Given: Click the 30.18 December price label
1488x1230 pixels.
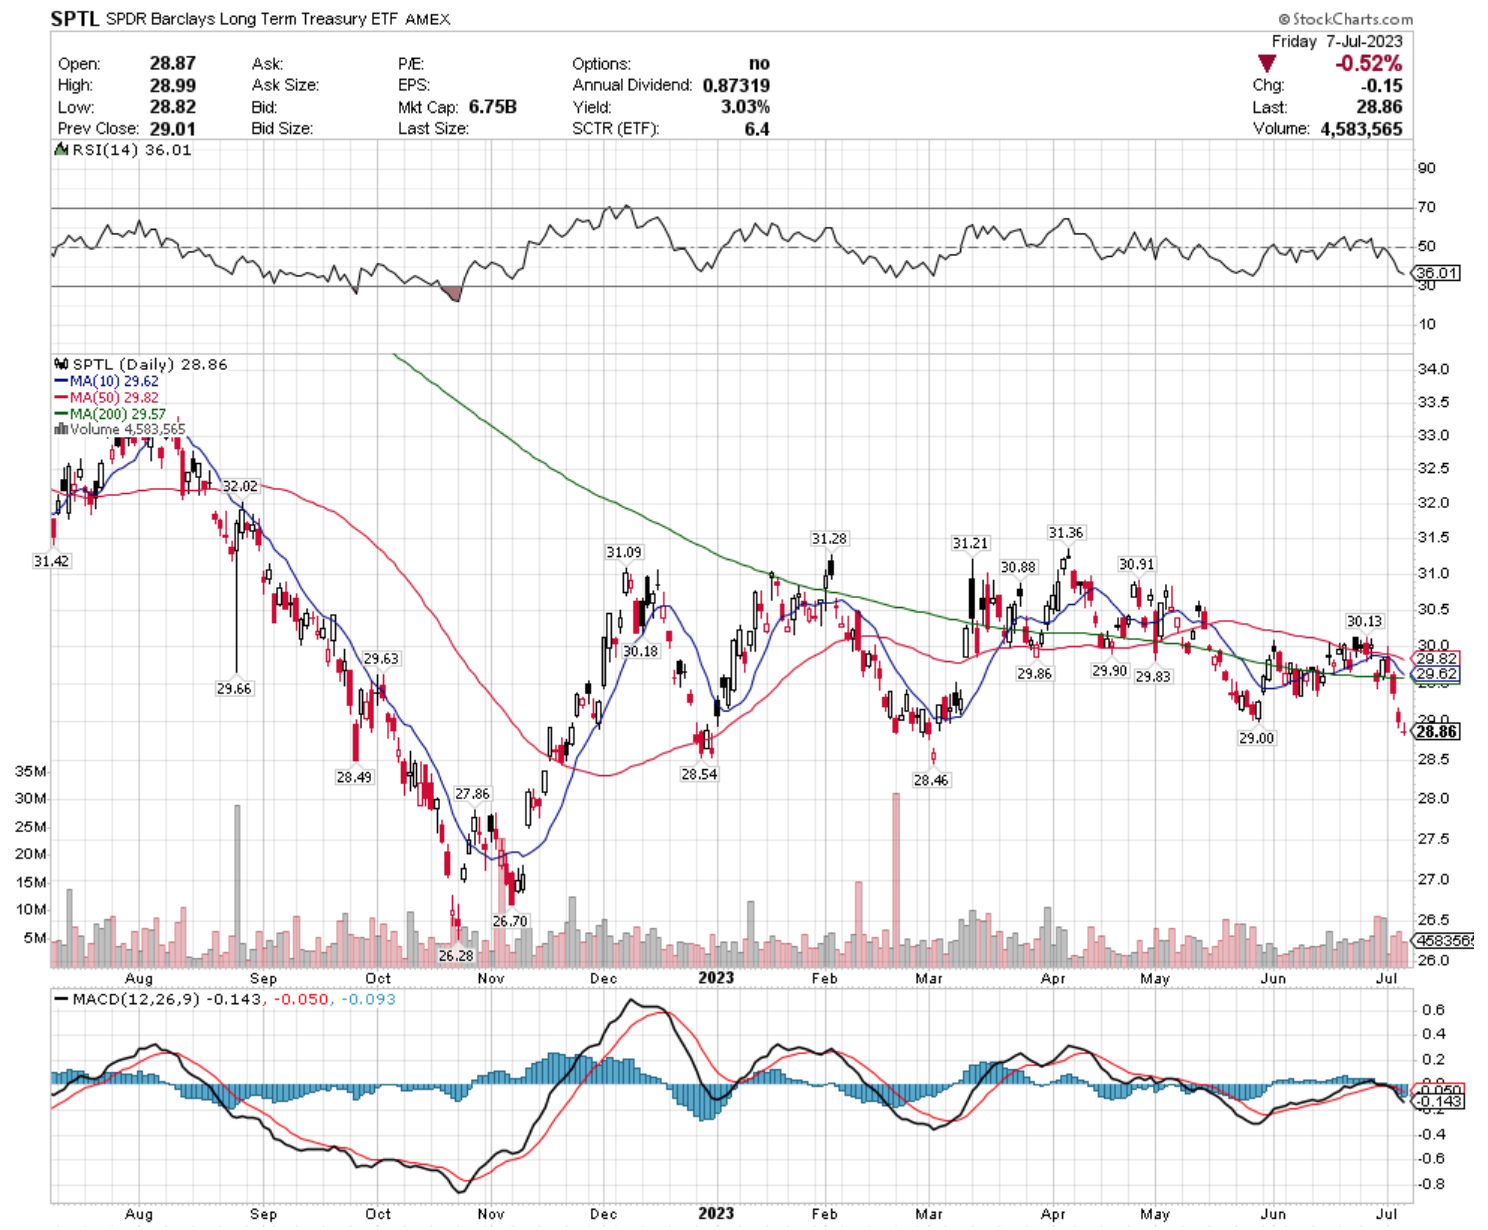Looking at the screenshot, I should tap(641, 651).
